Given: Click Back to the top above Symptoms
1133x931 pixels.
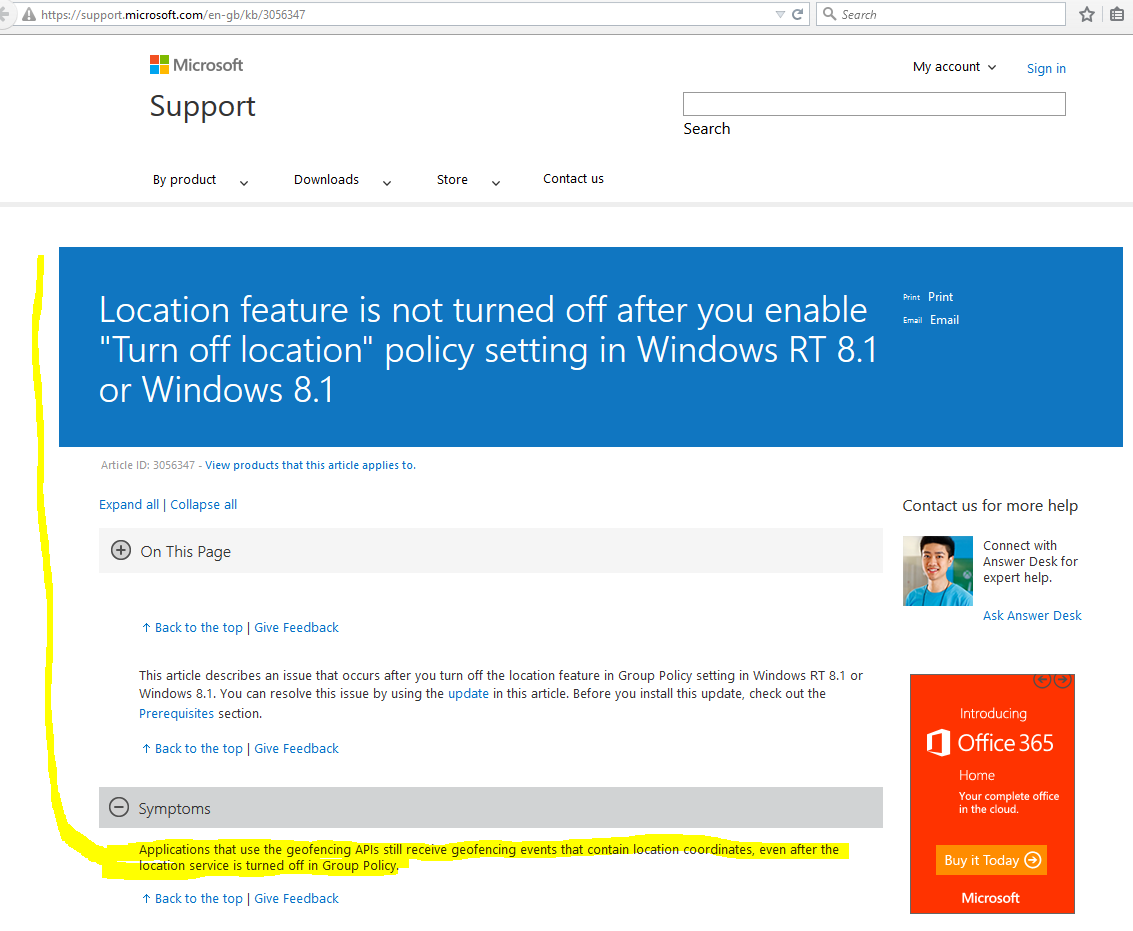Looking at the screenshot, I should (x=192, y=748).
